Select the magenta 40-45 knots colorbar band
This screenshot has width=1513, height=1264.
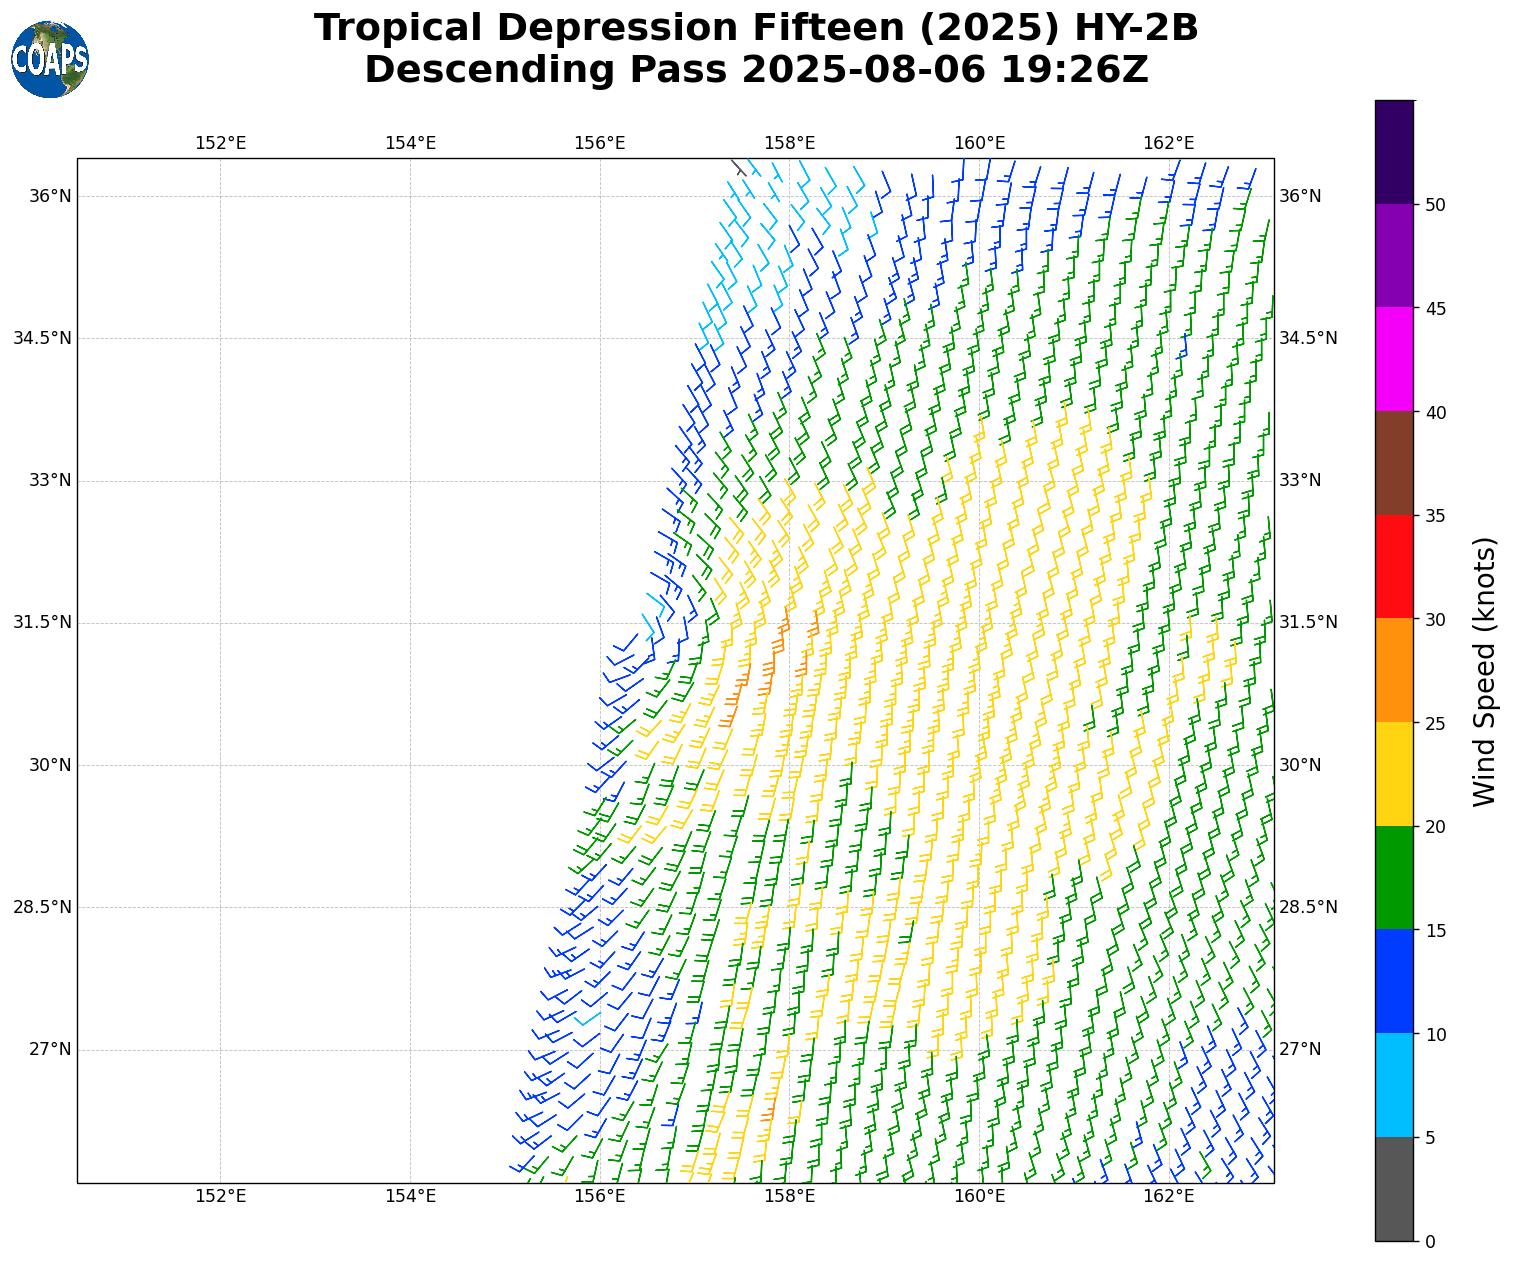(x=1394, y=359)
